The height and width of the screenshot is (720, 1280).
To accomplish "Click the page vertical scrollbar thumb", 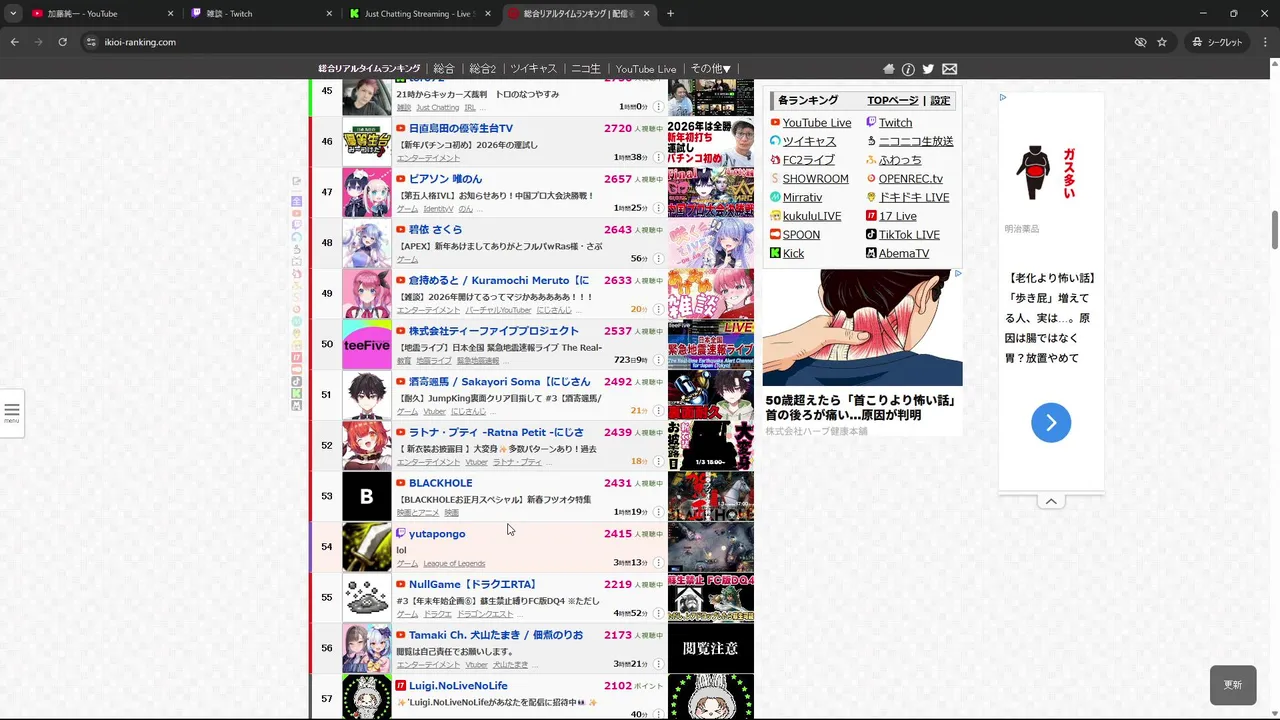I will point(1274,230).
